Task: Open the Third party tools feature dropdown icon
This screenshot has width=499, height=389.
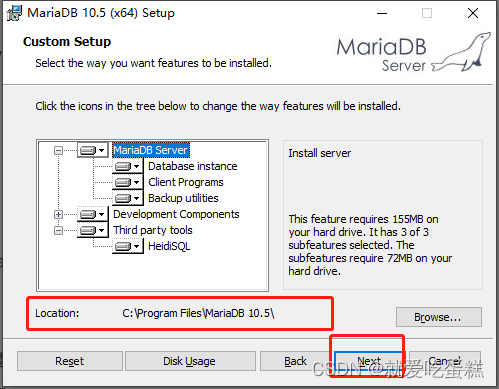Action: pyautogui.click(x=93, y=230)
